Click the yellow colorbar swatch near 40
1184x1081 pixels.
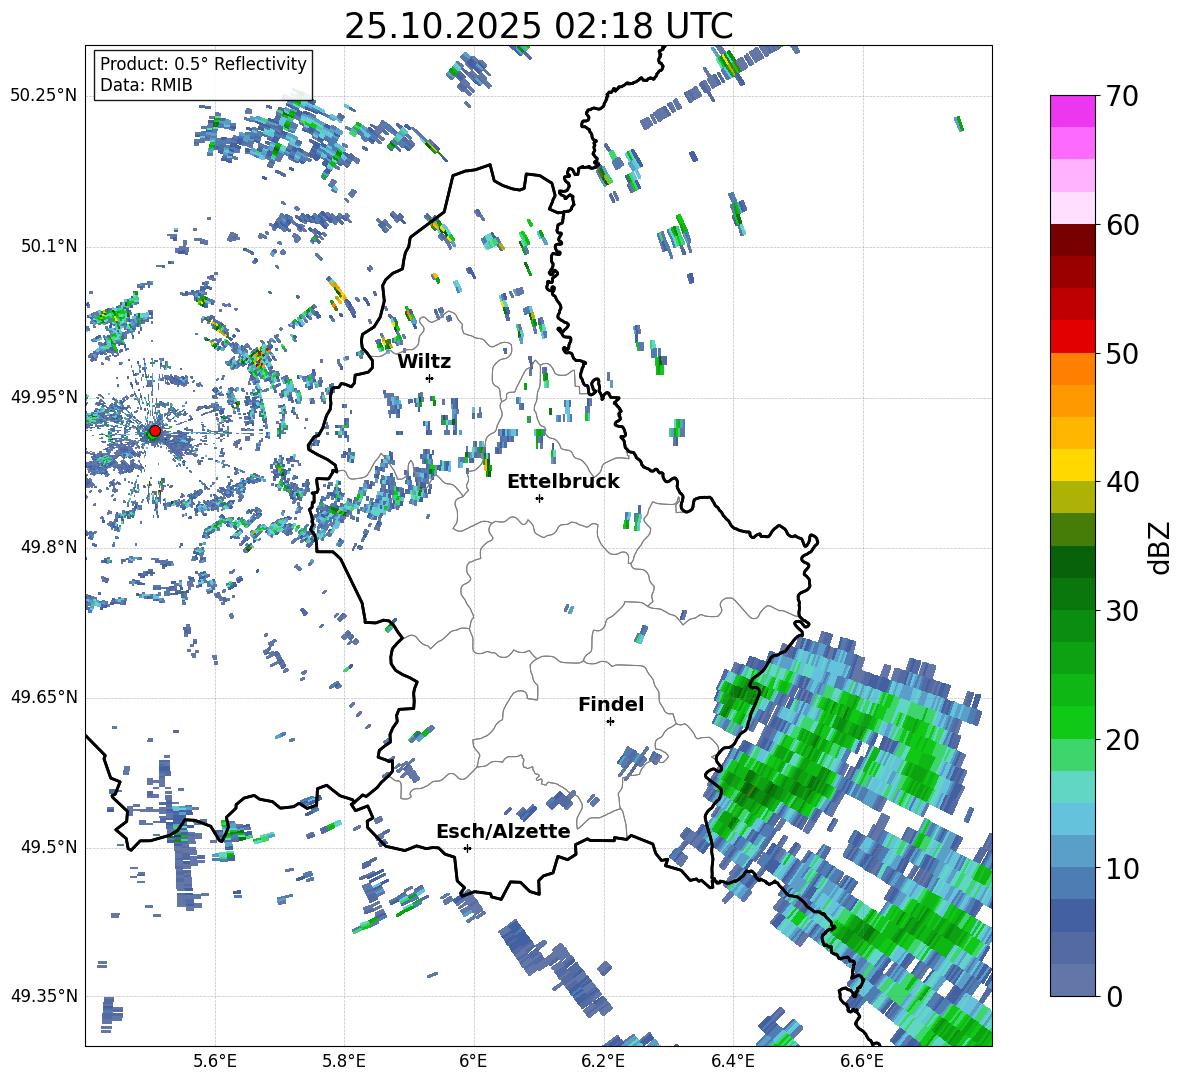[x=1072, y=465]
